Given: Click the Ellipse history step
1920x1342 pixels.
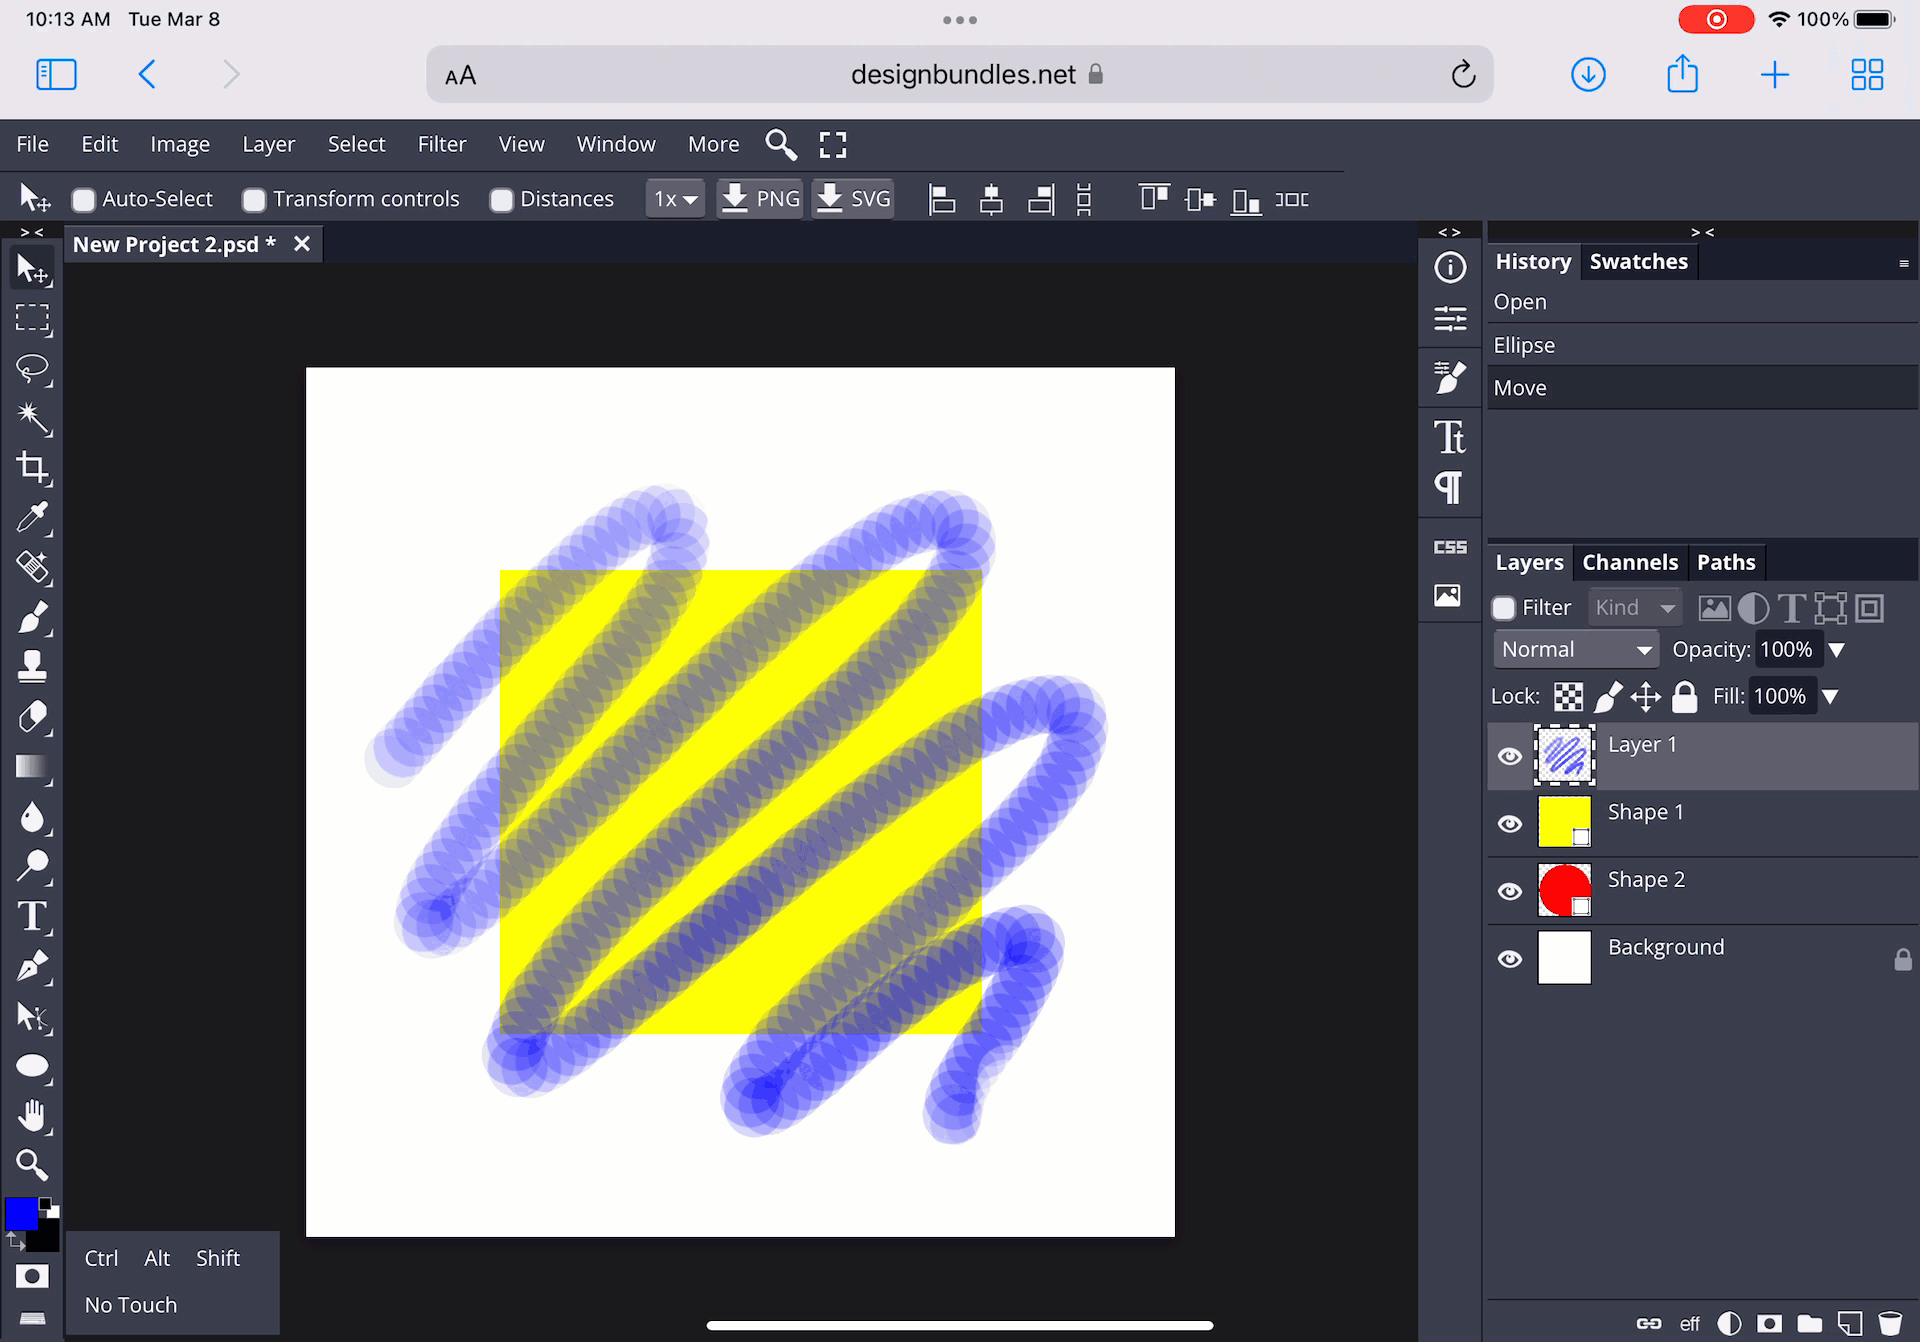Looking at the screenshot, I should (1524, 345).
